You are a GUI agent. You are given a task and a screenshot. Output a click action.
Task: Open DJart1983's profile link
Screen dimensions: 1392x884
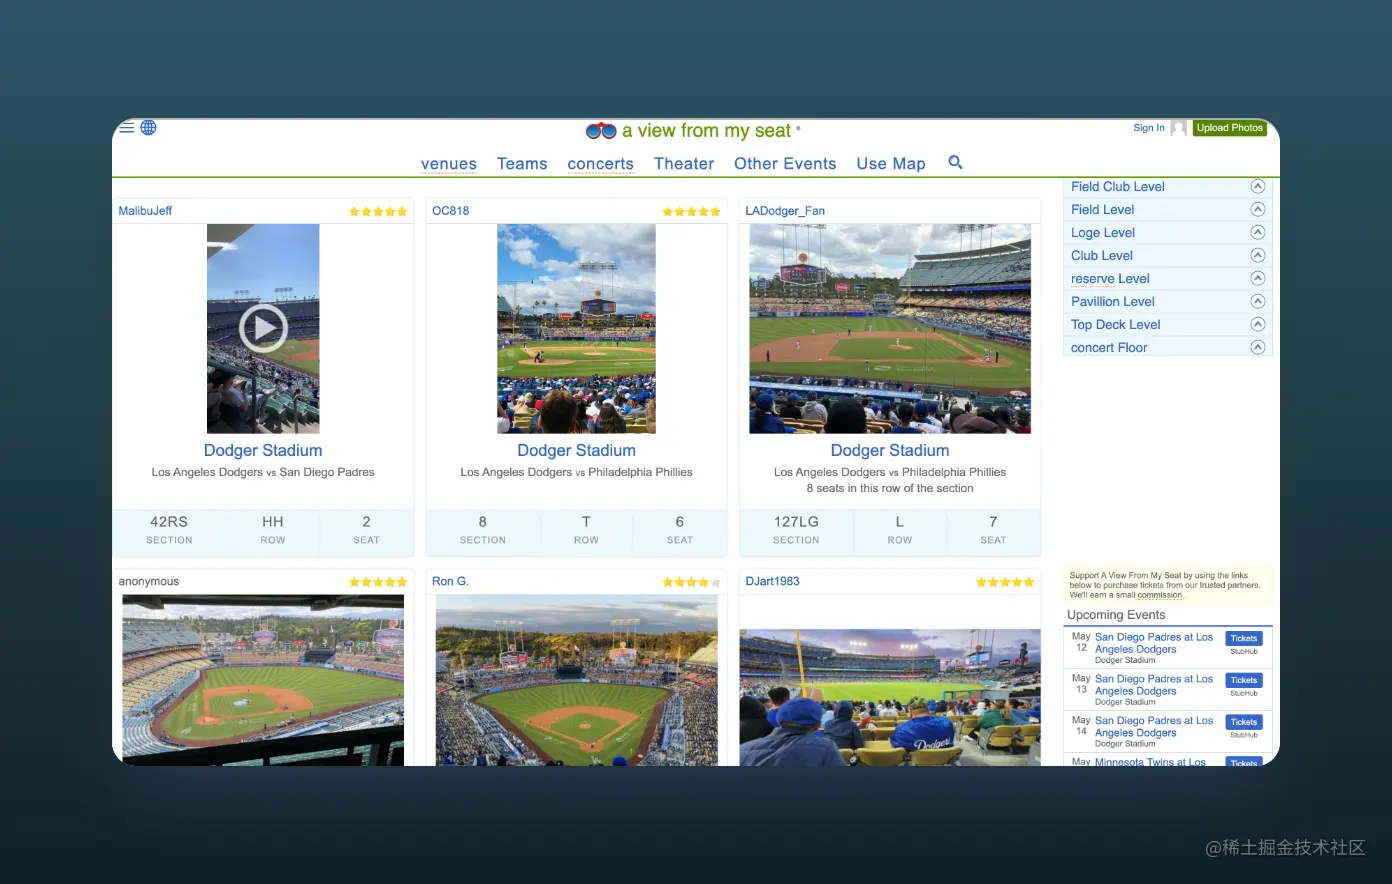tap(772, 581)
